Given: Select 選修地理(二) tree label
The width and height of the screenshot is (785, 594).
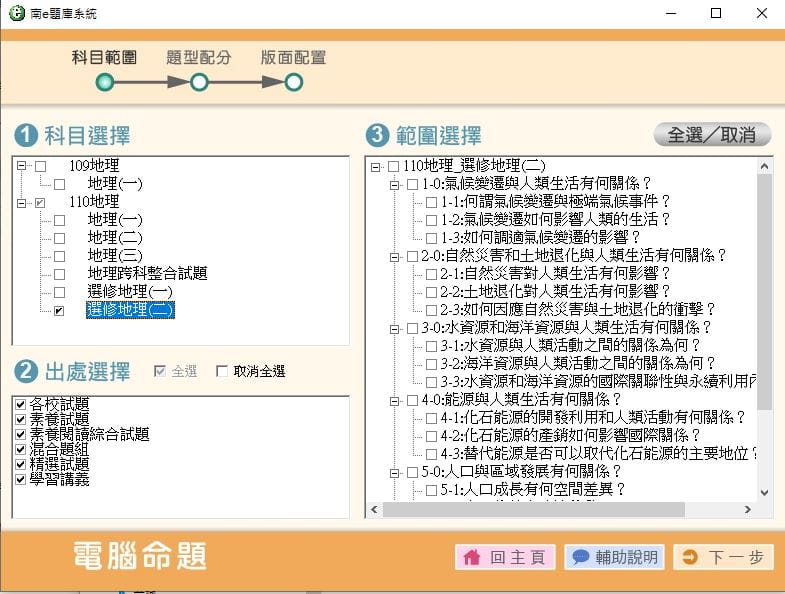Looking at the screenshot, I should [x=130, y=310].
